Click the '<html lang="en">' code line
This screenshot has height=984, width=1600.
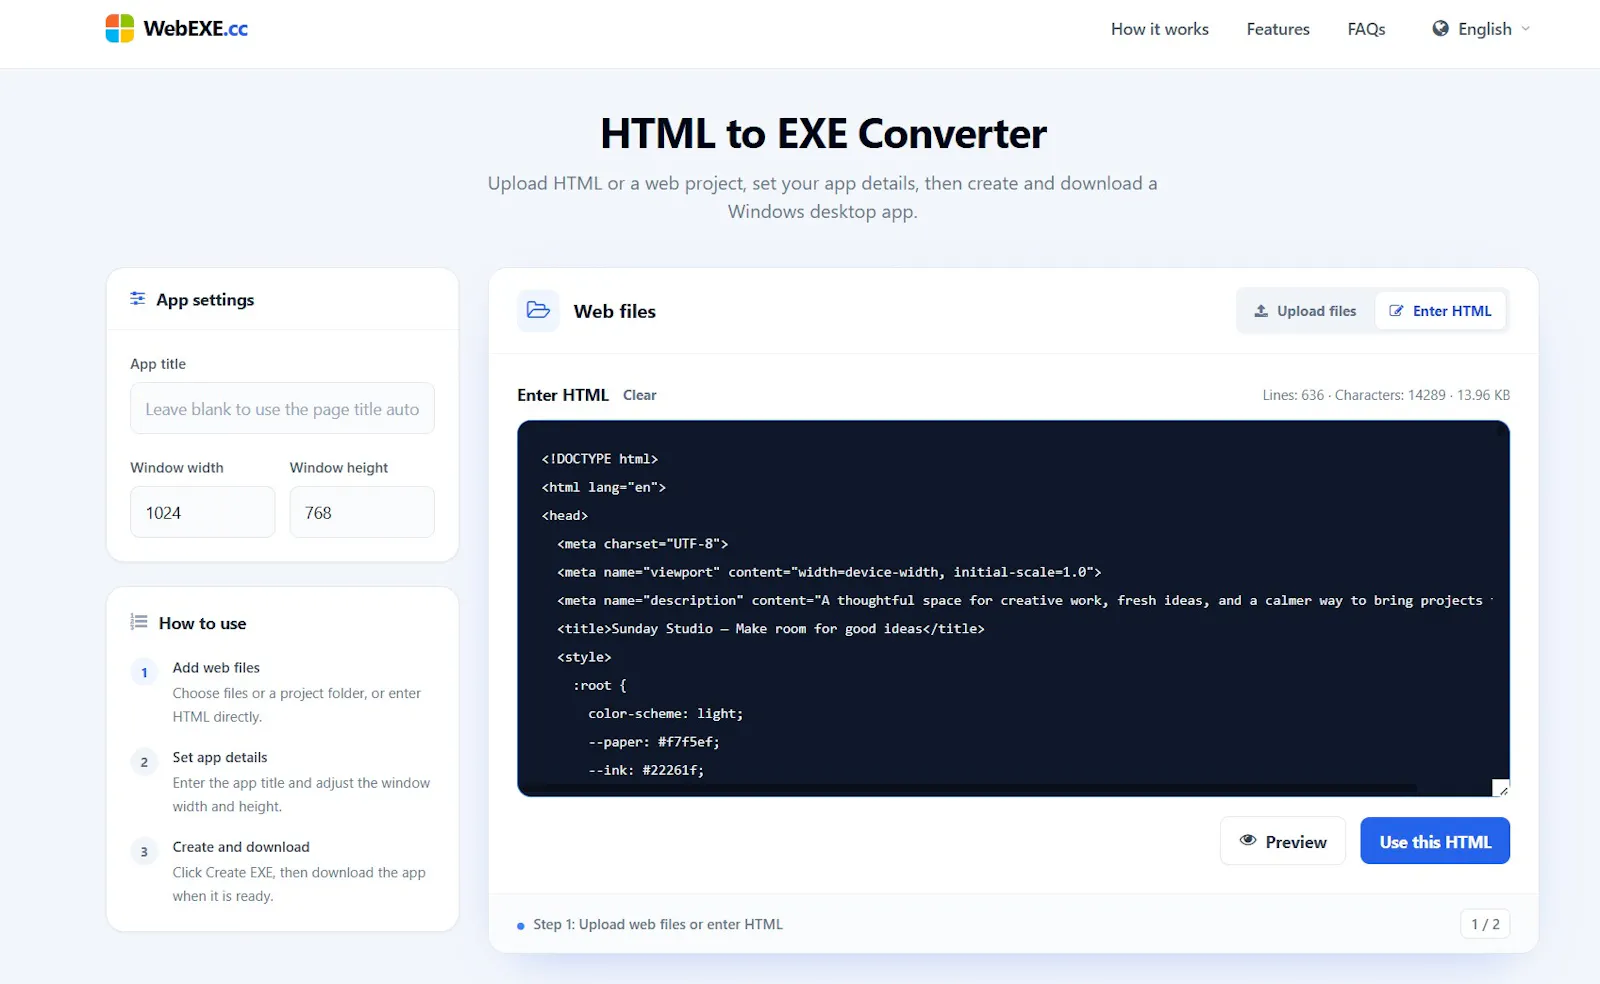(604, 487)
